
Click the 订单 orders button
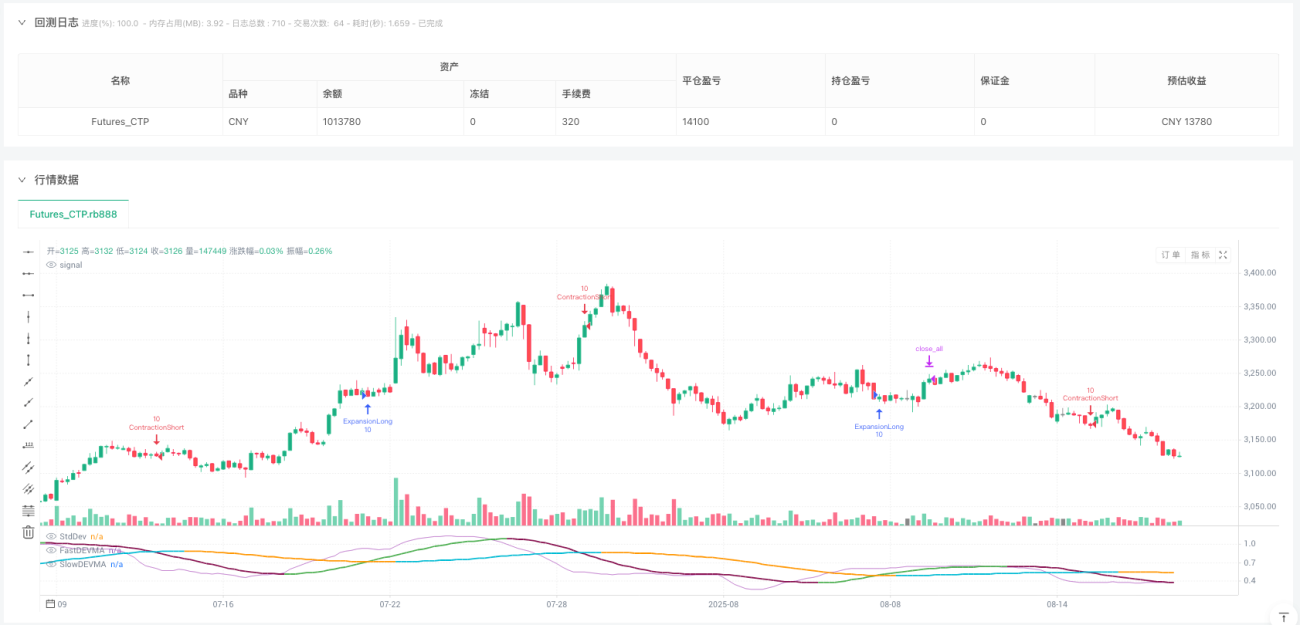click(x=1170, y=254)
